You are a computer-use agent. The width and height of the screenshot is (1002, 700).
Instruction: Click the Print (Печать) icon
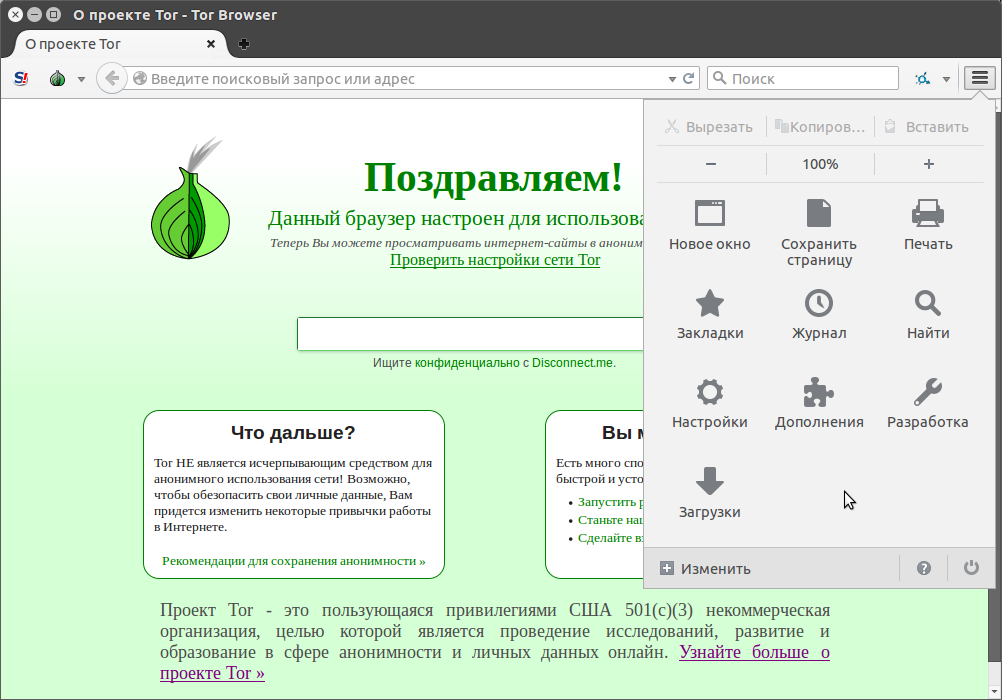pos(928,214)
